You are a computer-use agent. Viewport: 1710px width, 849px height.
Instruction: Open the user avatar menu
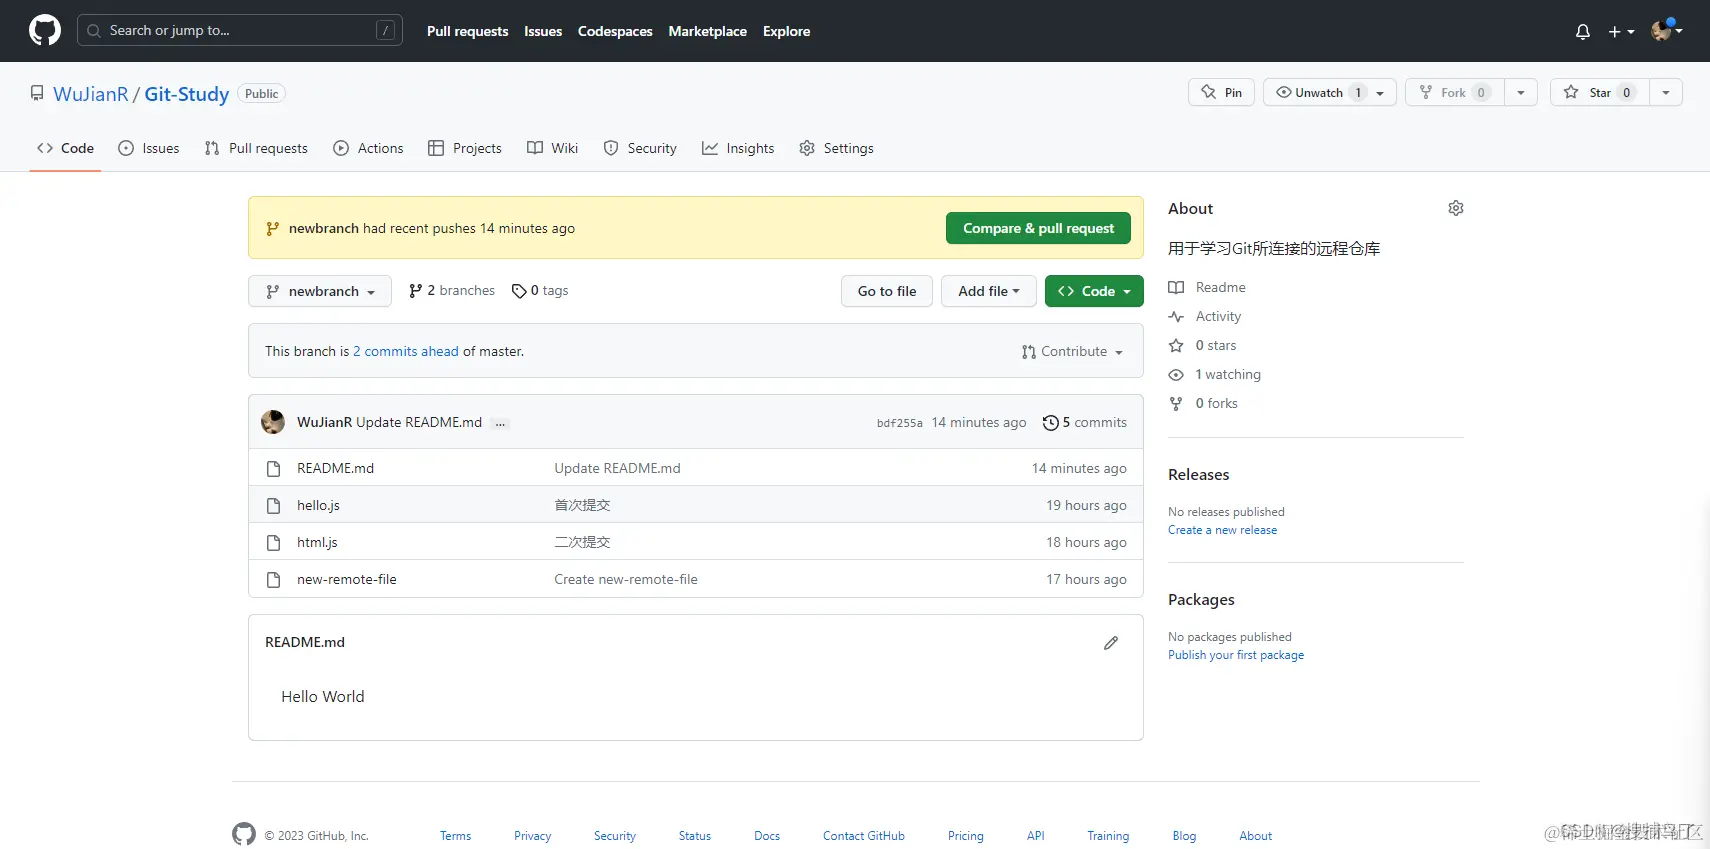[1667, 31]
